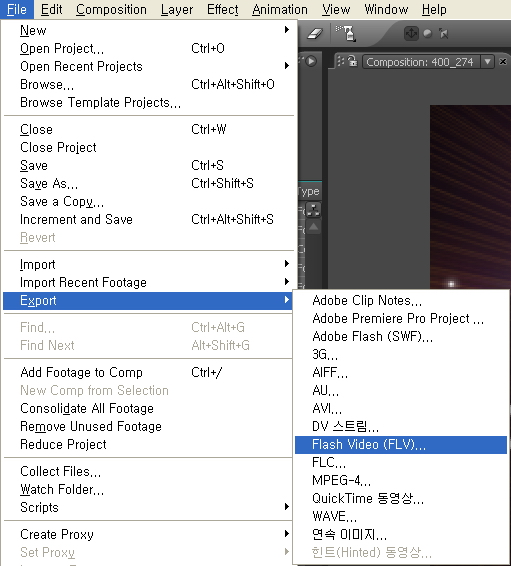Select the AU... export option

coord(401,391)
